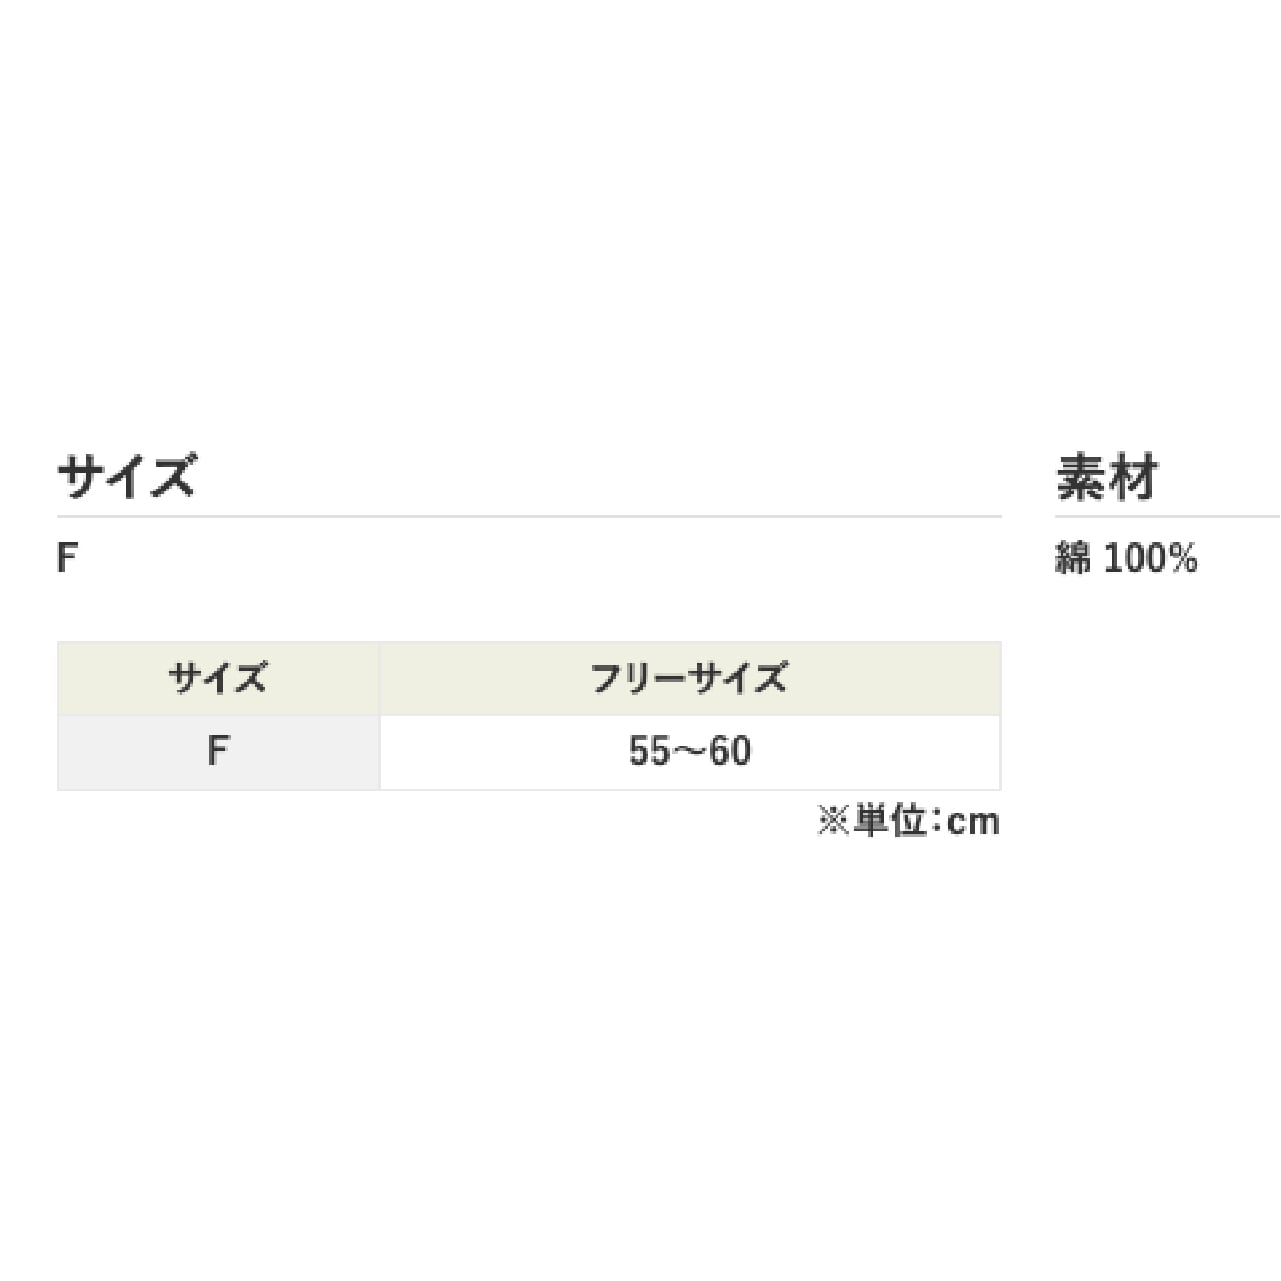Click the divider line under 素材 heading
The image size is (1281, 1281).
pos(1167,516)
